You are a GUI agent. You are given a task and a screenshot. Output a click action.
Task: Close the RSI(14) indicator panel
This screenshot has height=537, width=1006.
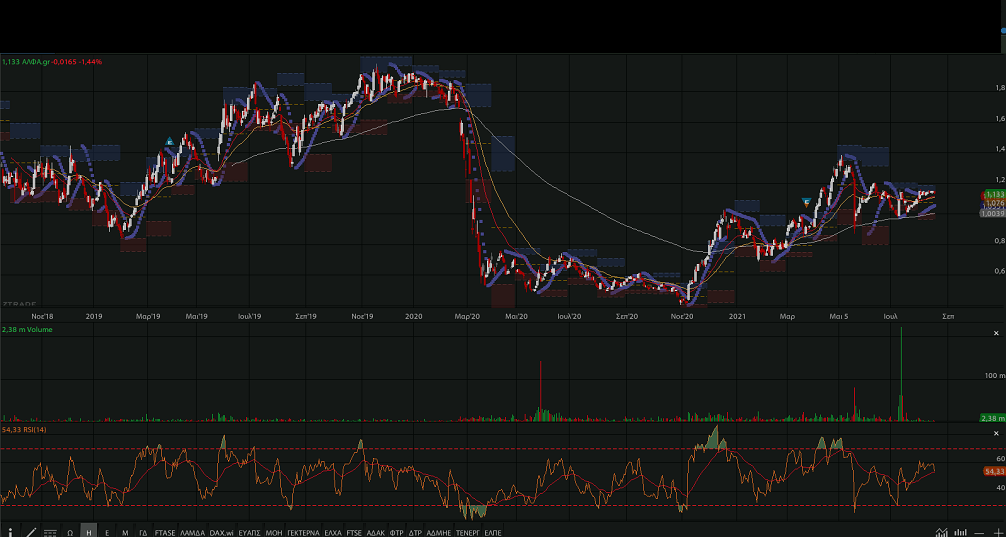[x=996, y=432]
